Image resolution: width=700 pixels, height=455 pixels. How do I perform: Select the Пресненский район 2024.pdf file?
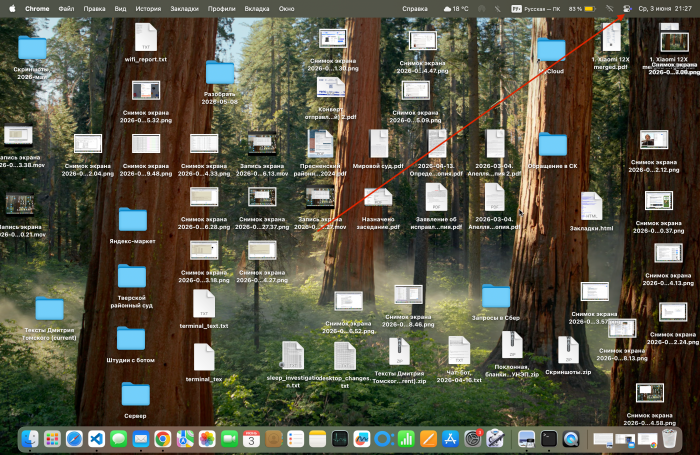point(320,153)
